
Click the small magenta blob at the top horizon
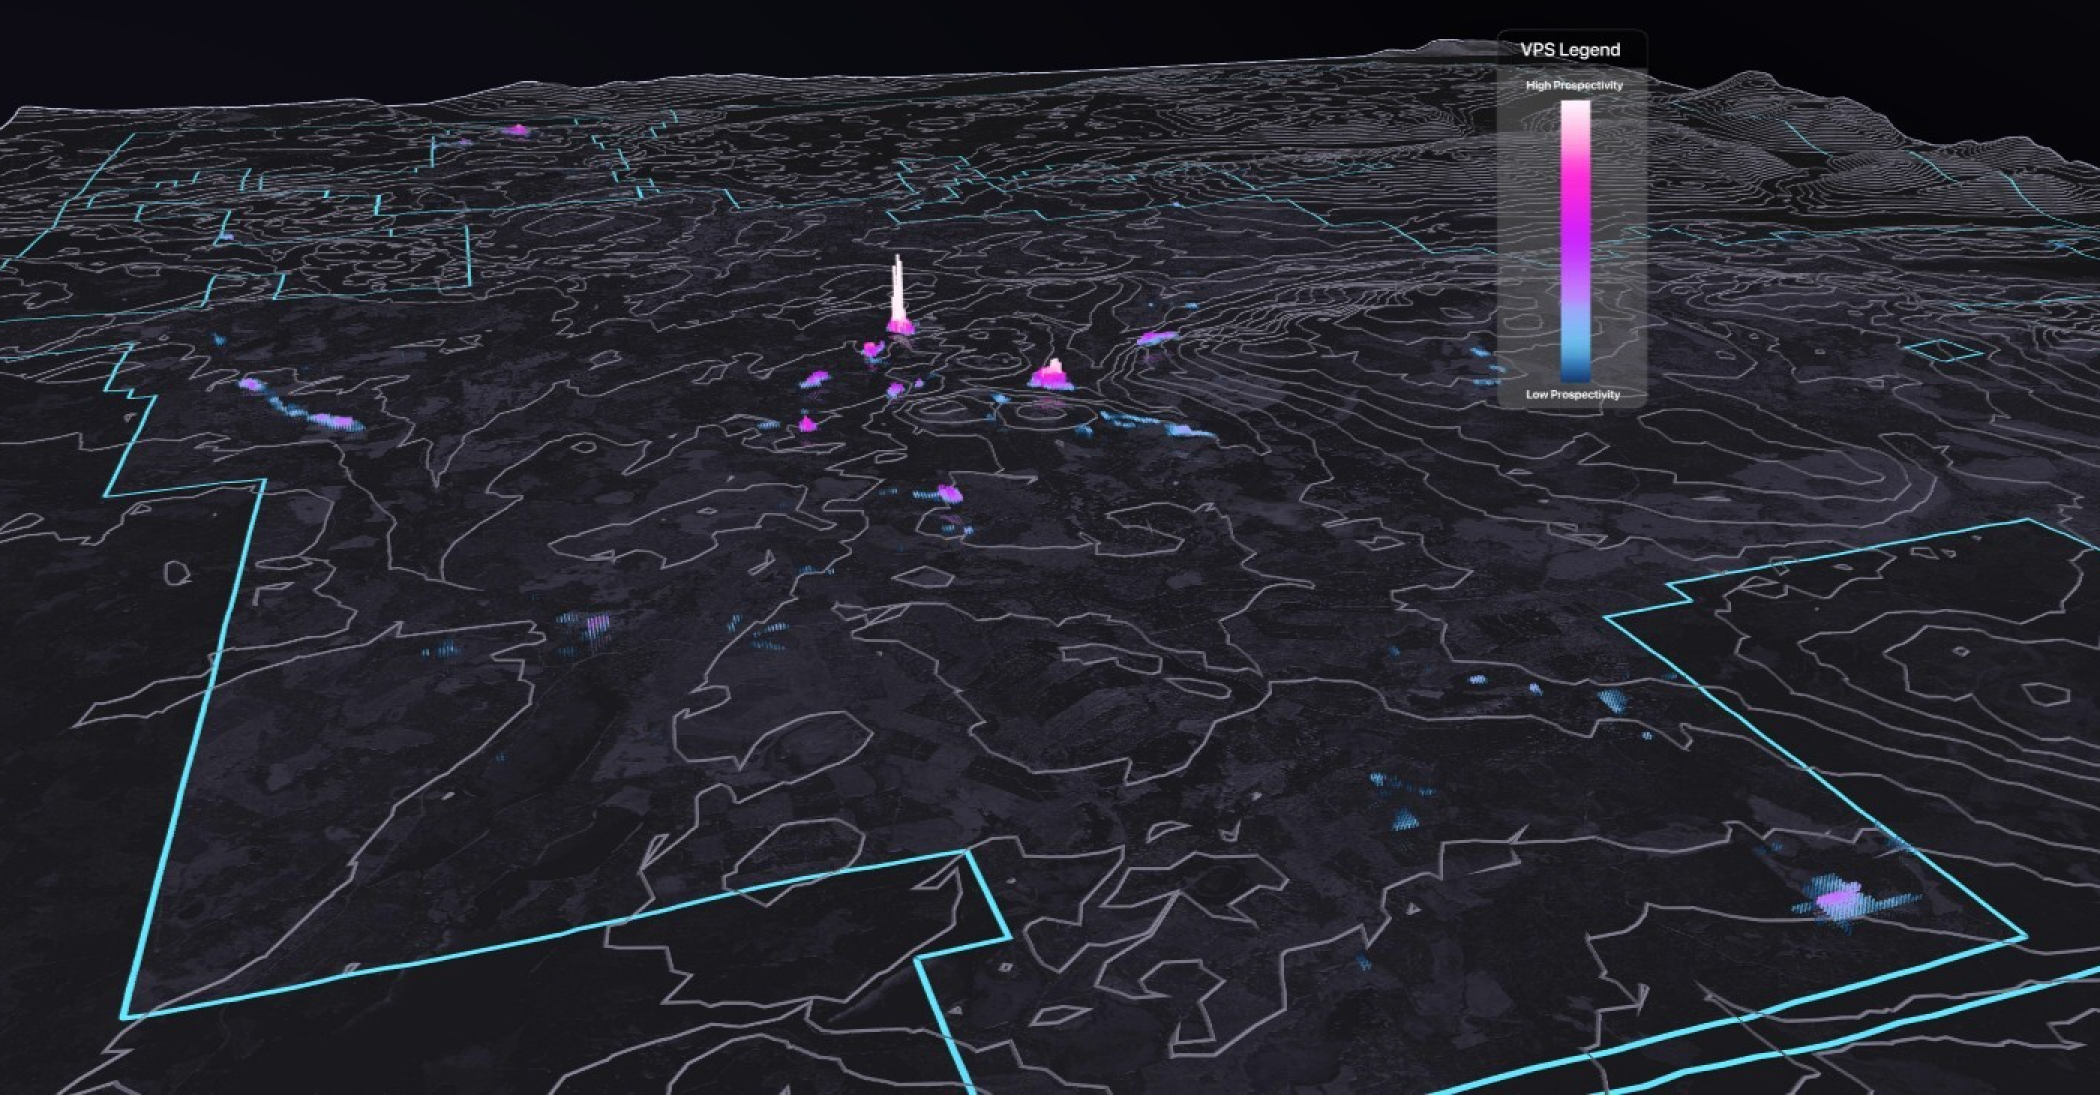coord(517,130)
